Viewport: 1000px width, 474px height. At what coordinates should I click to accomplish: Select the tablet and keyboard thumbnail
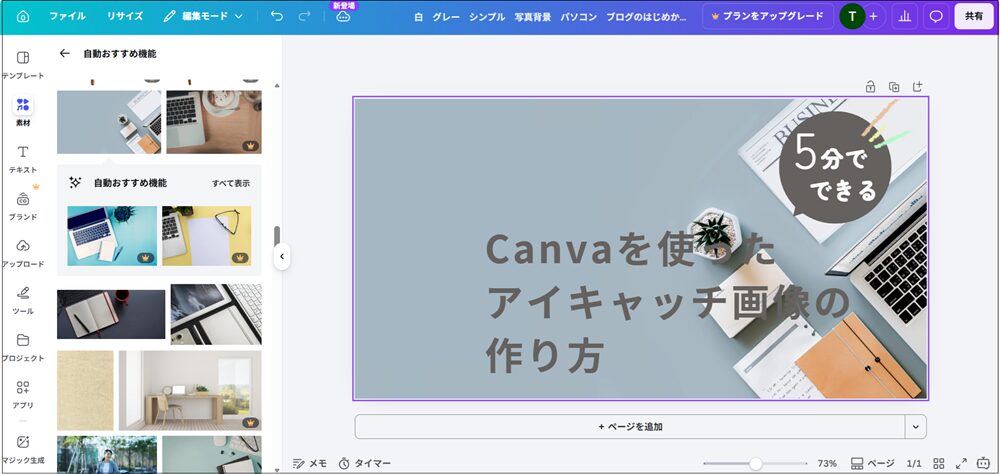(216, 314)
